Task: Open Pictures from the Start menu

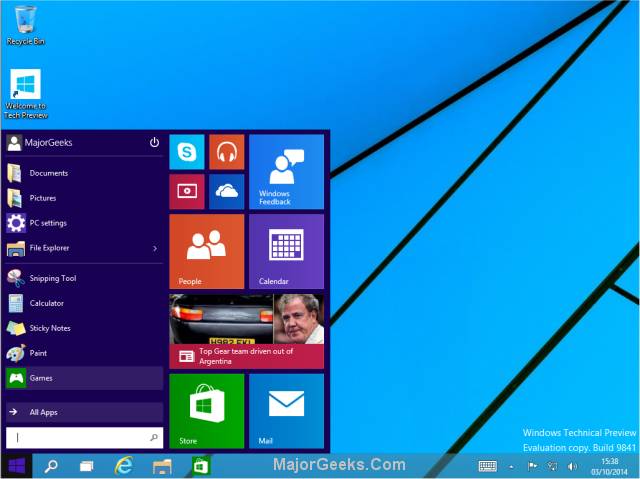Action: 84,198
